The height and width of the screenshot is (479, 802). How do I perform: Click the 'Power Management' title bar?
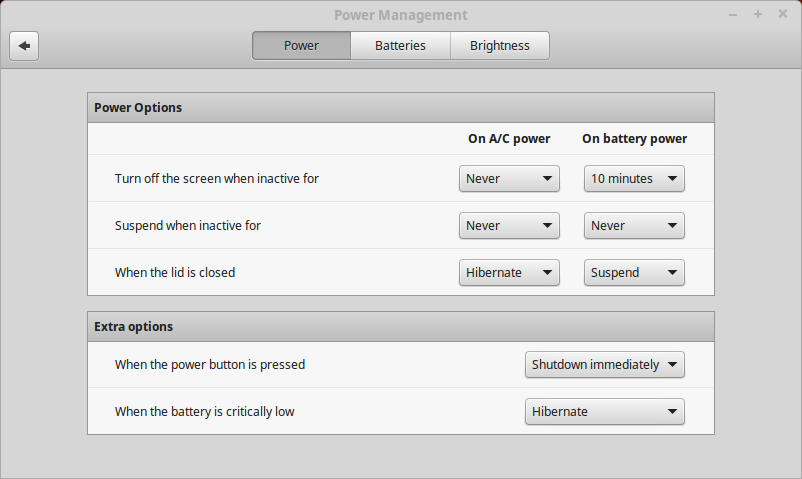coord(400,15)
